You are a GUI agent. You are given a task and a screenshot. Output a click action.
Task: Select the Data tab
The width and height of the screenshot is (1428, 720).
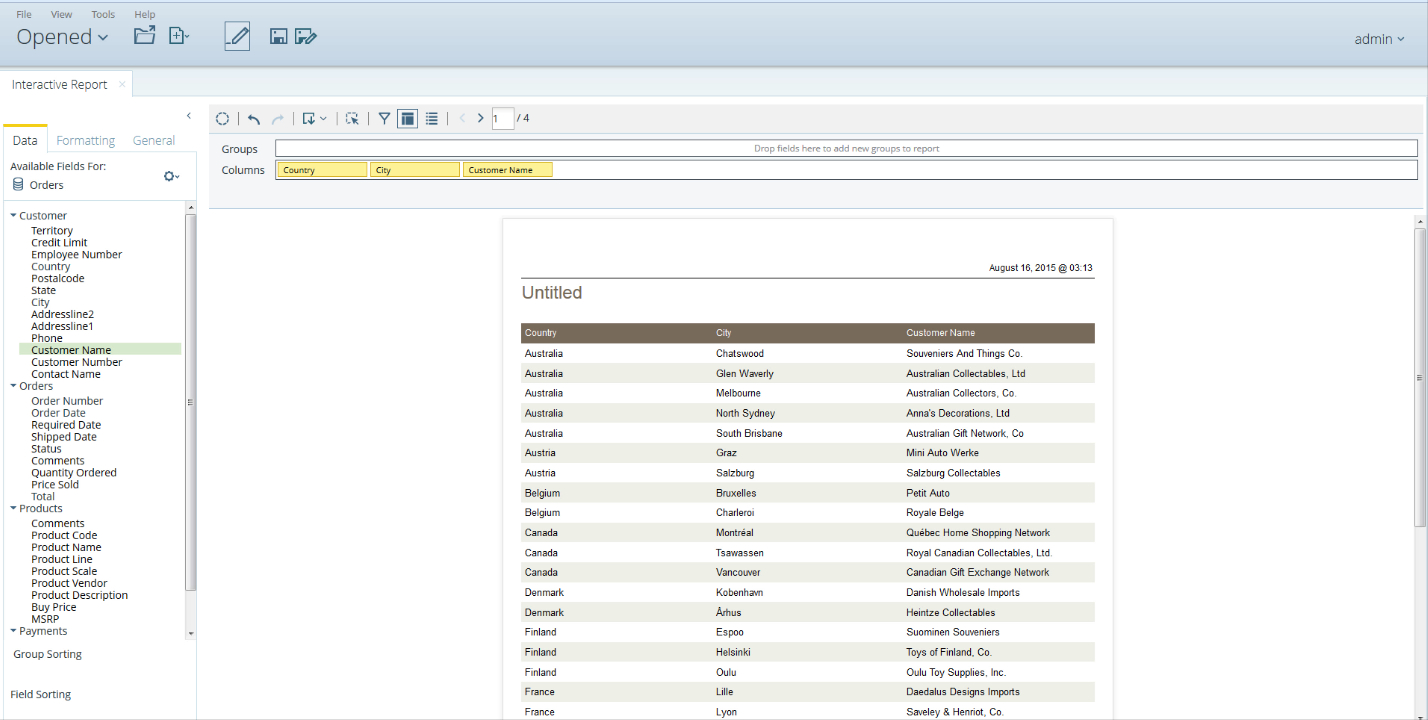pyautogui.click(x=25, y=141)
